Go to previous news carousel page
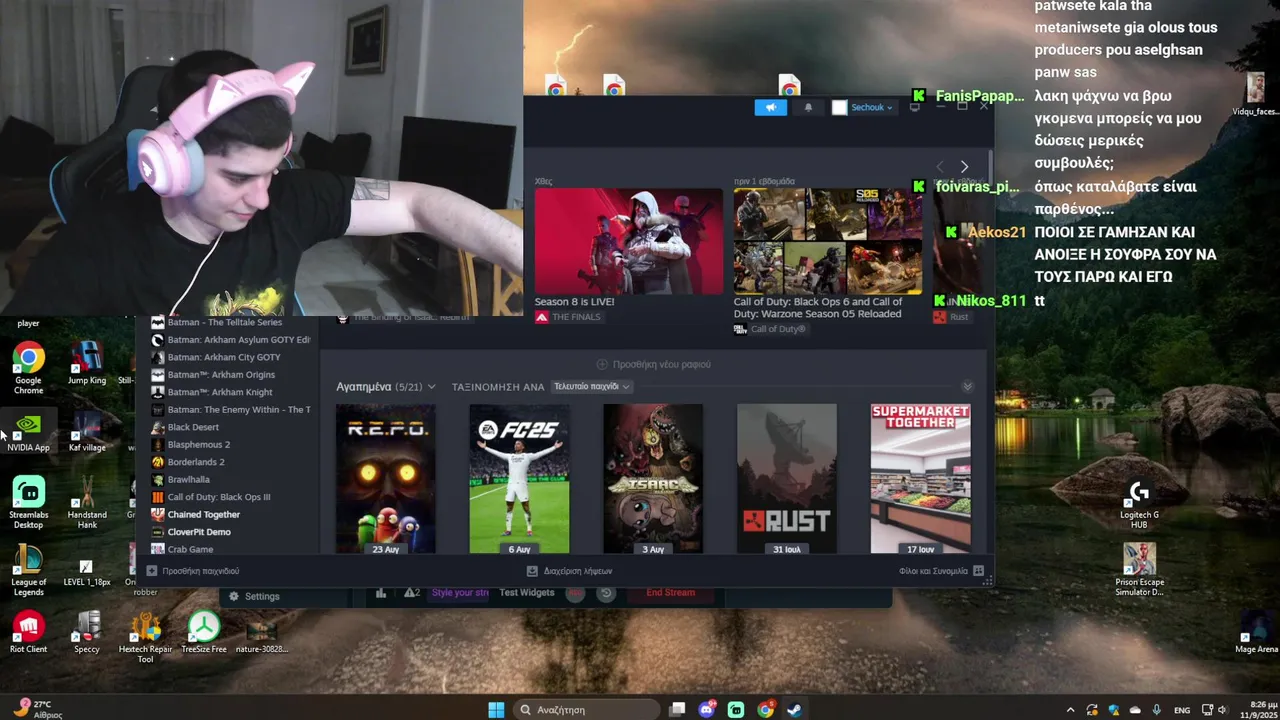The height and width of the screenshot is (720, 1280). point(940,166)
